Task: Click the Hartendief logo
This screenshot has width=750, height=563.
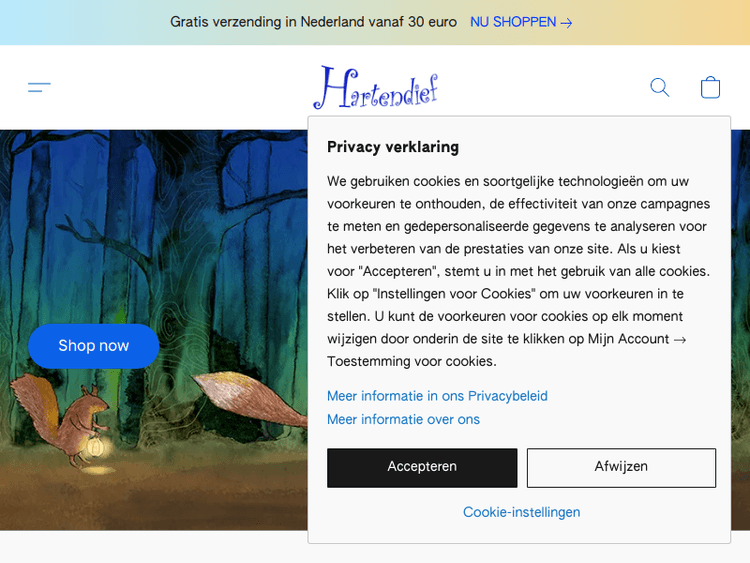Action: pyautogui.click(x=375, y=88)
